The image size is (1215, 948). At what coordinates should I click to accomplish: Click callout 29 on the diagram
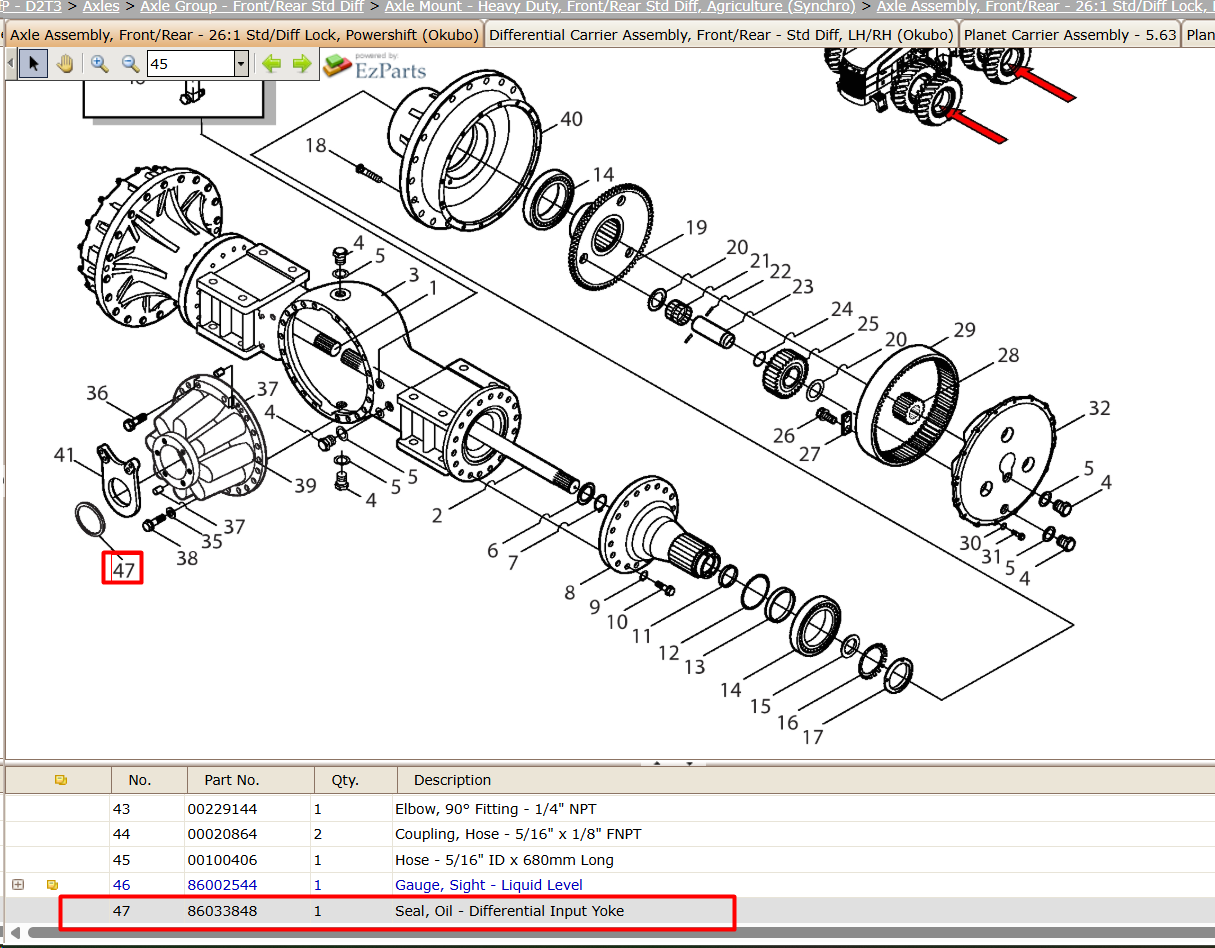[964, 330]
